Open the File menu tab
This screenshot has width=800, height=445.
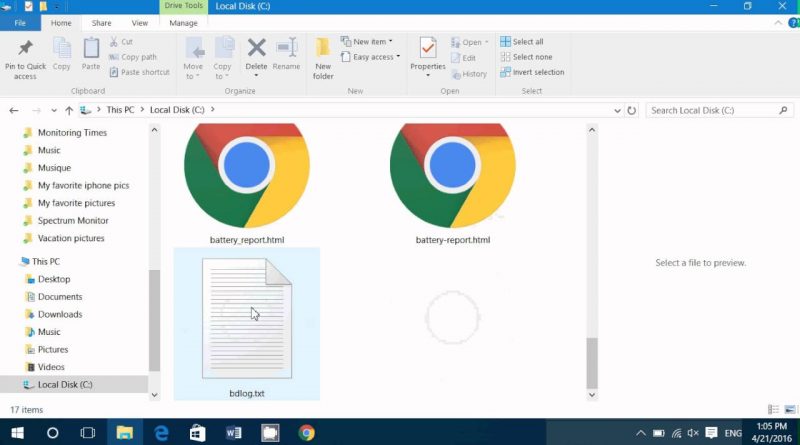[x=20, y=23]
